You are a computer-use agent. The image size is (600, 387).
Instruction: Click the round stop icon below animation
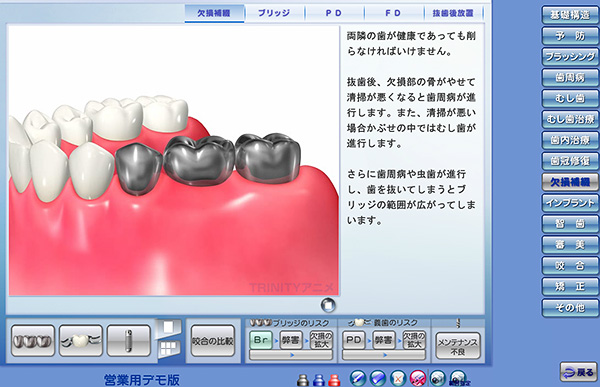coord(328,305)
